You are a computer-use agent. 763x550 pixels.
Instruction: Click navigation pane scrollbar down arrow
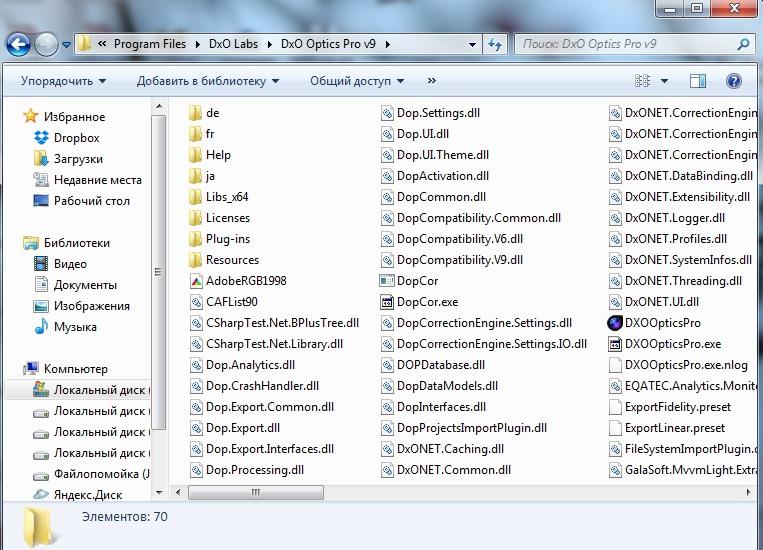159,493
